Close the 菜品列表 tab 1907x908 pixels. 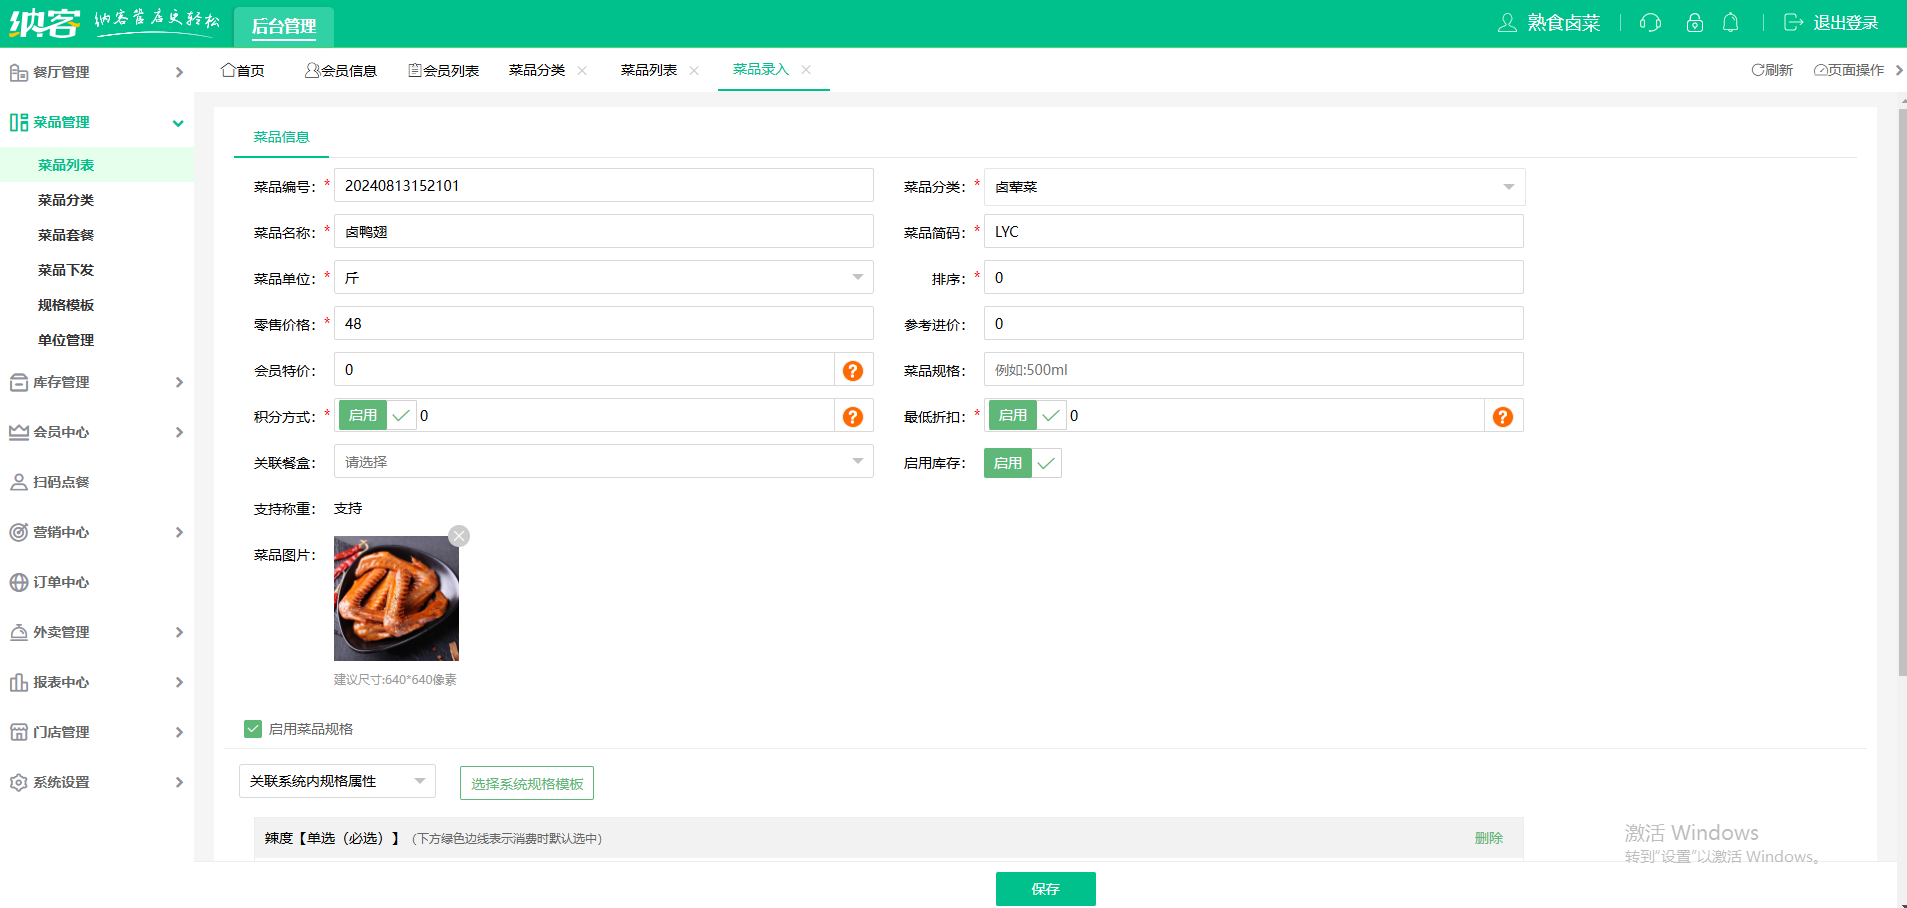(x=694, y=70)
